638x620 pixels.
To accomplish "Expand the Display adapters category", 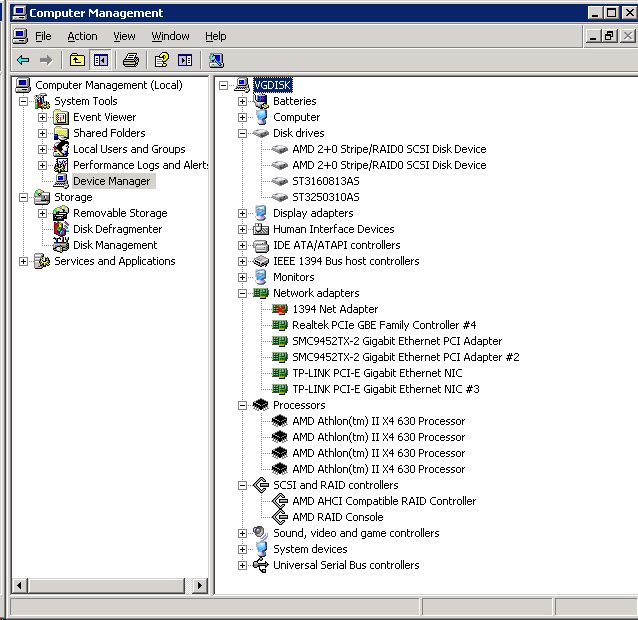I will point(243,214).
